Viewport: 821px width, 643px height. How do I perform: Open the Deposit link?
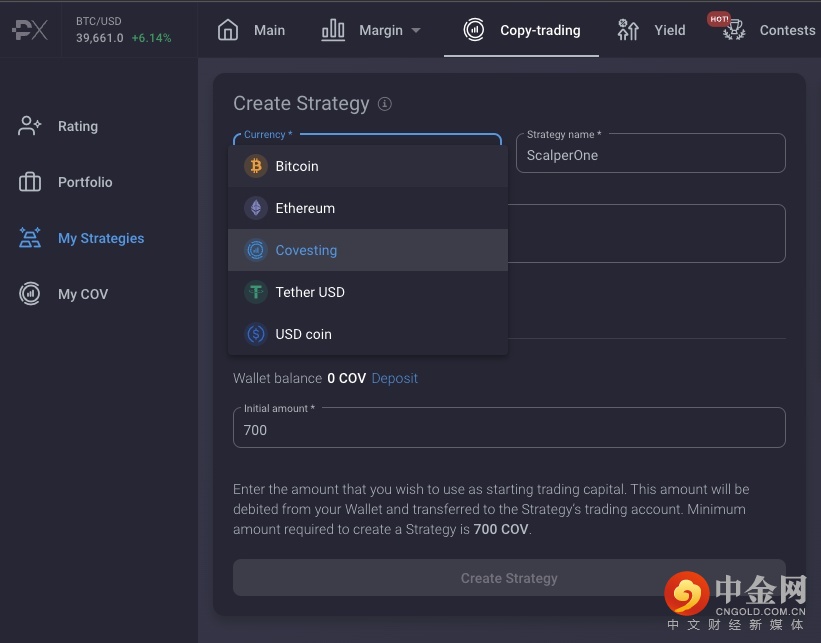point(394,378)
